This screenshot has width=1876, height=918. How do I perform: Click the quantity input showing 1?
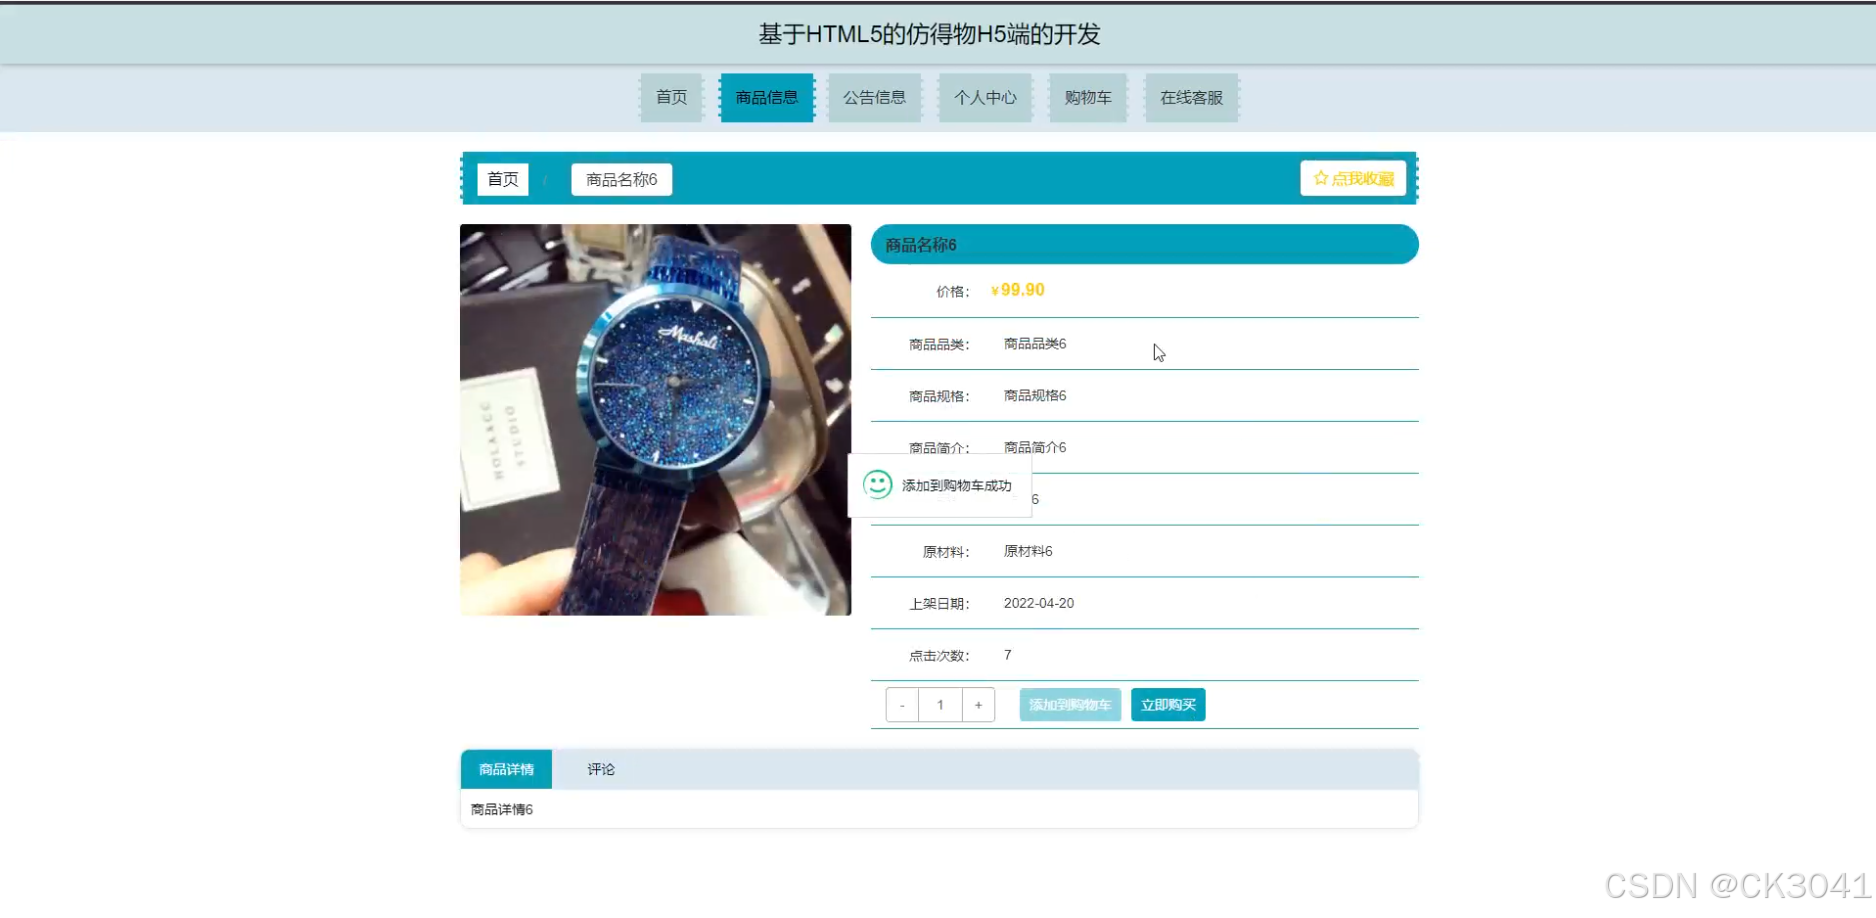click(x=939, y=704)
